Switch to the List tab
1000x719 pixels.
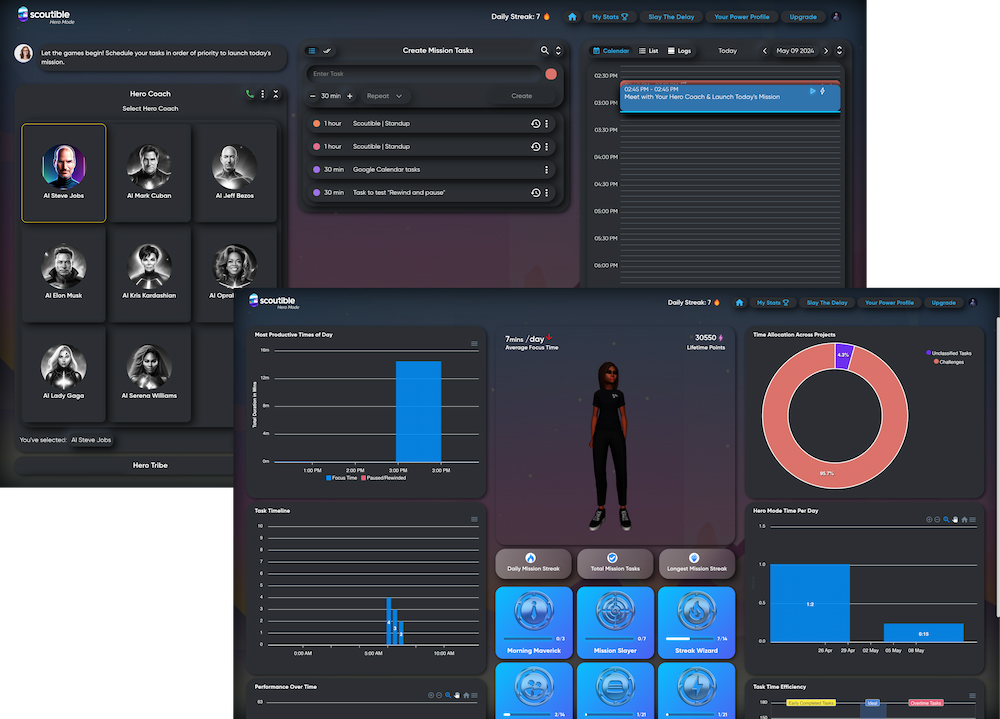(649, 51)
